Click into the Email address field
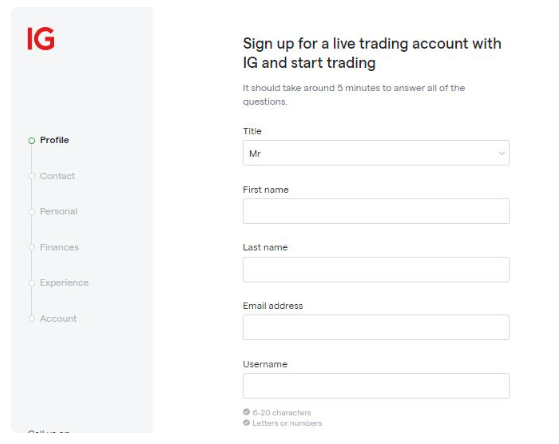The height and width of the screenshot is (444, 559). point(376,327)
